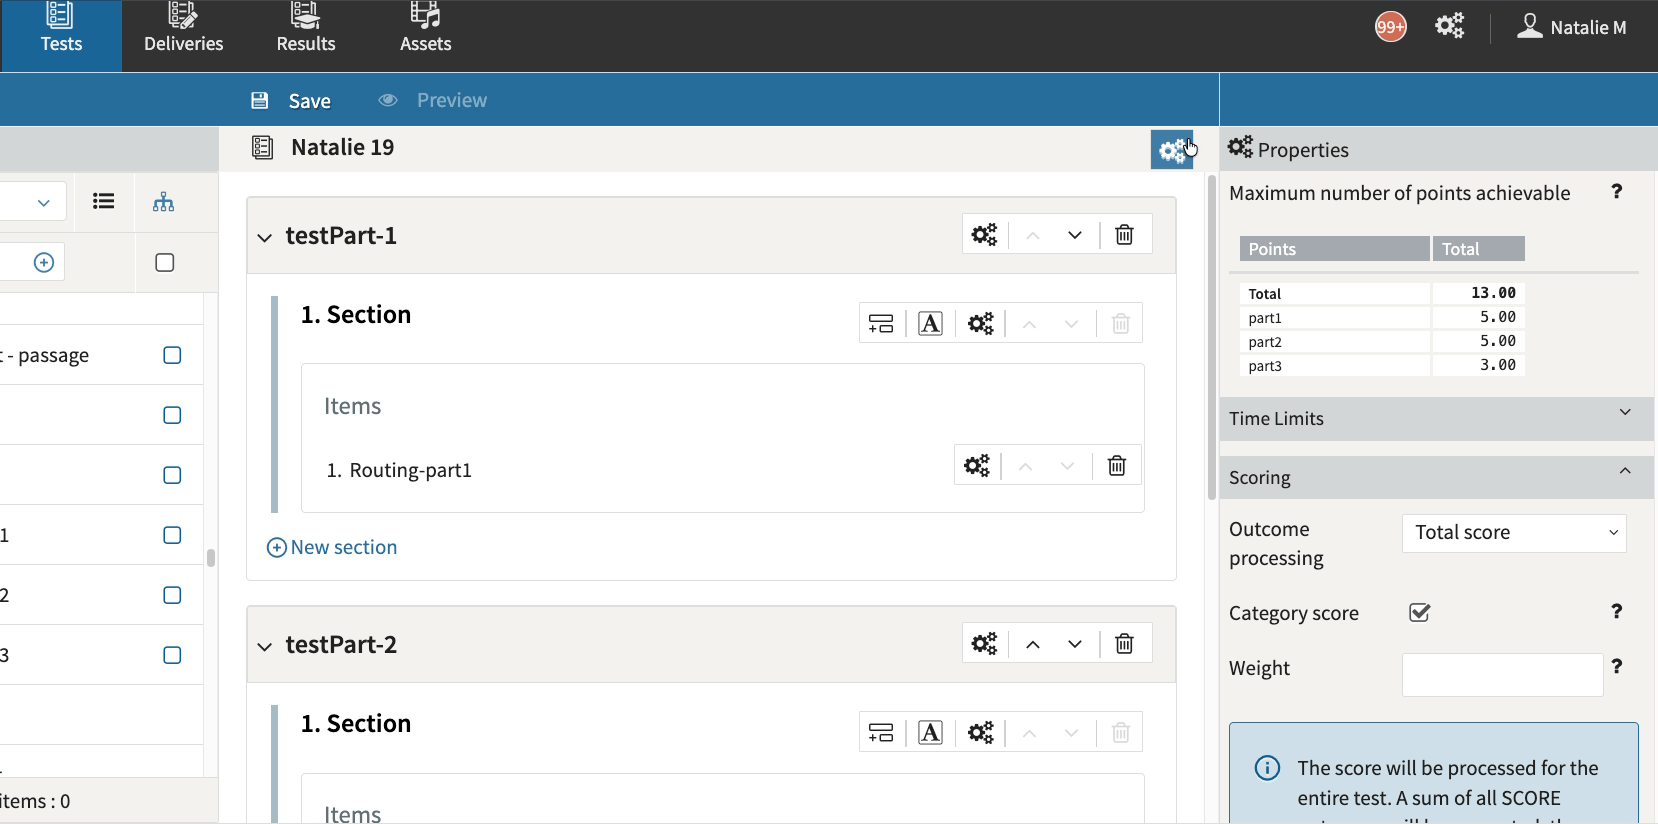Add a New section to testPart-1
This screenshot has width=1658, height=824.
332,548
